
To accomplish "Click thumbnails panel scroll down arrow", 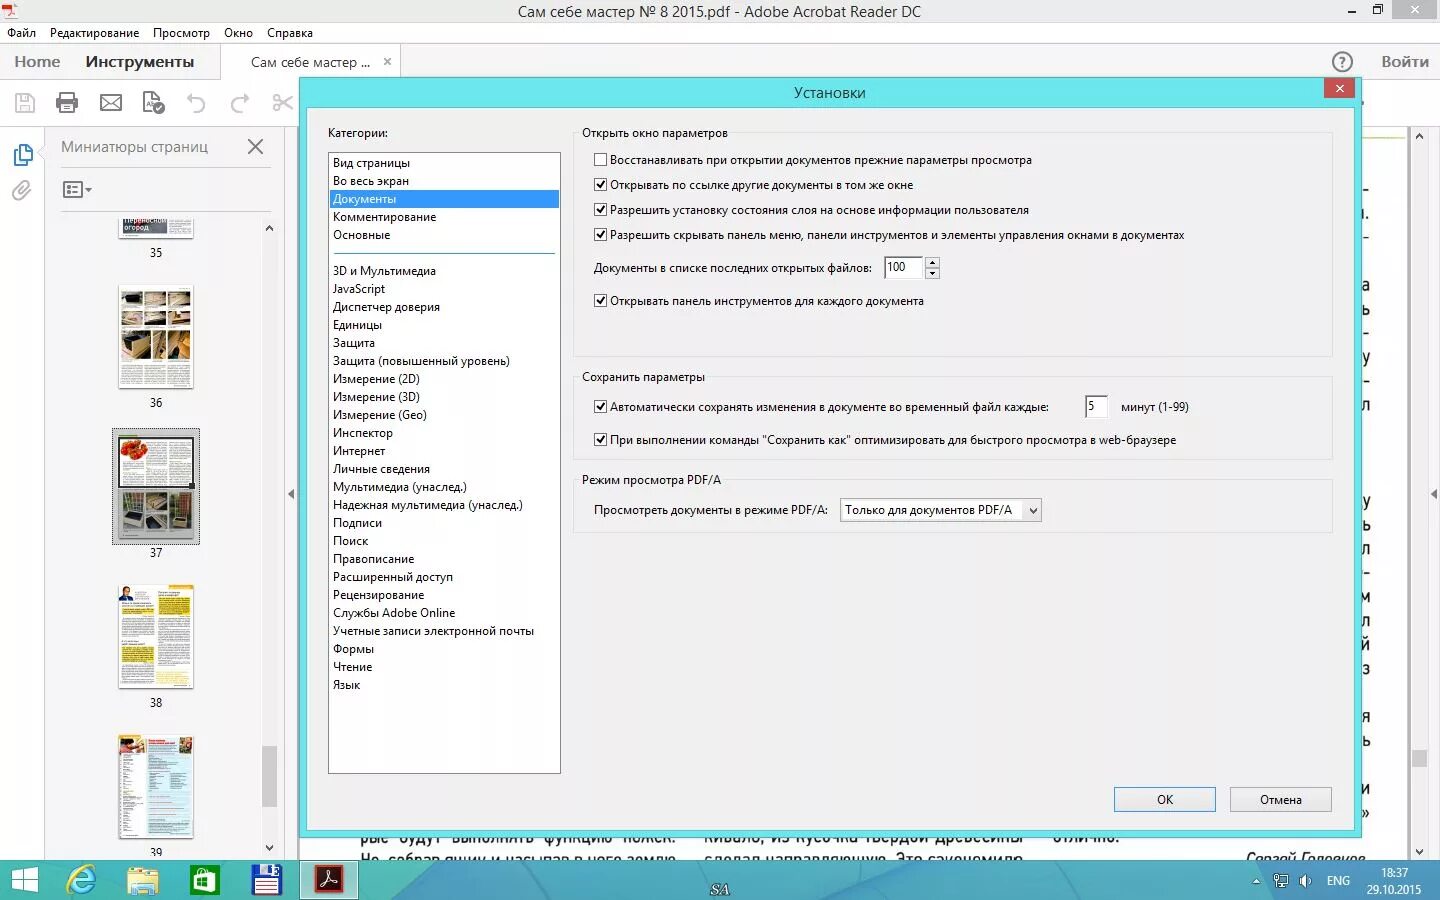I will (x=269, y=848).
